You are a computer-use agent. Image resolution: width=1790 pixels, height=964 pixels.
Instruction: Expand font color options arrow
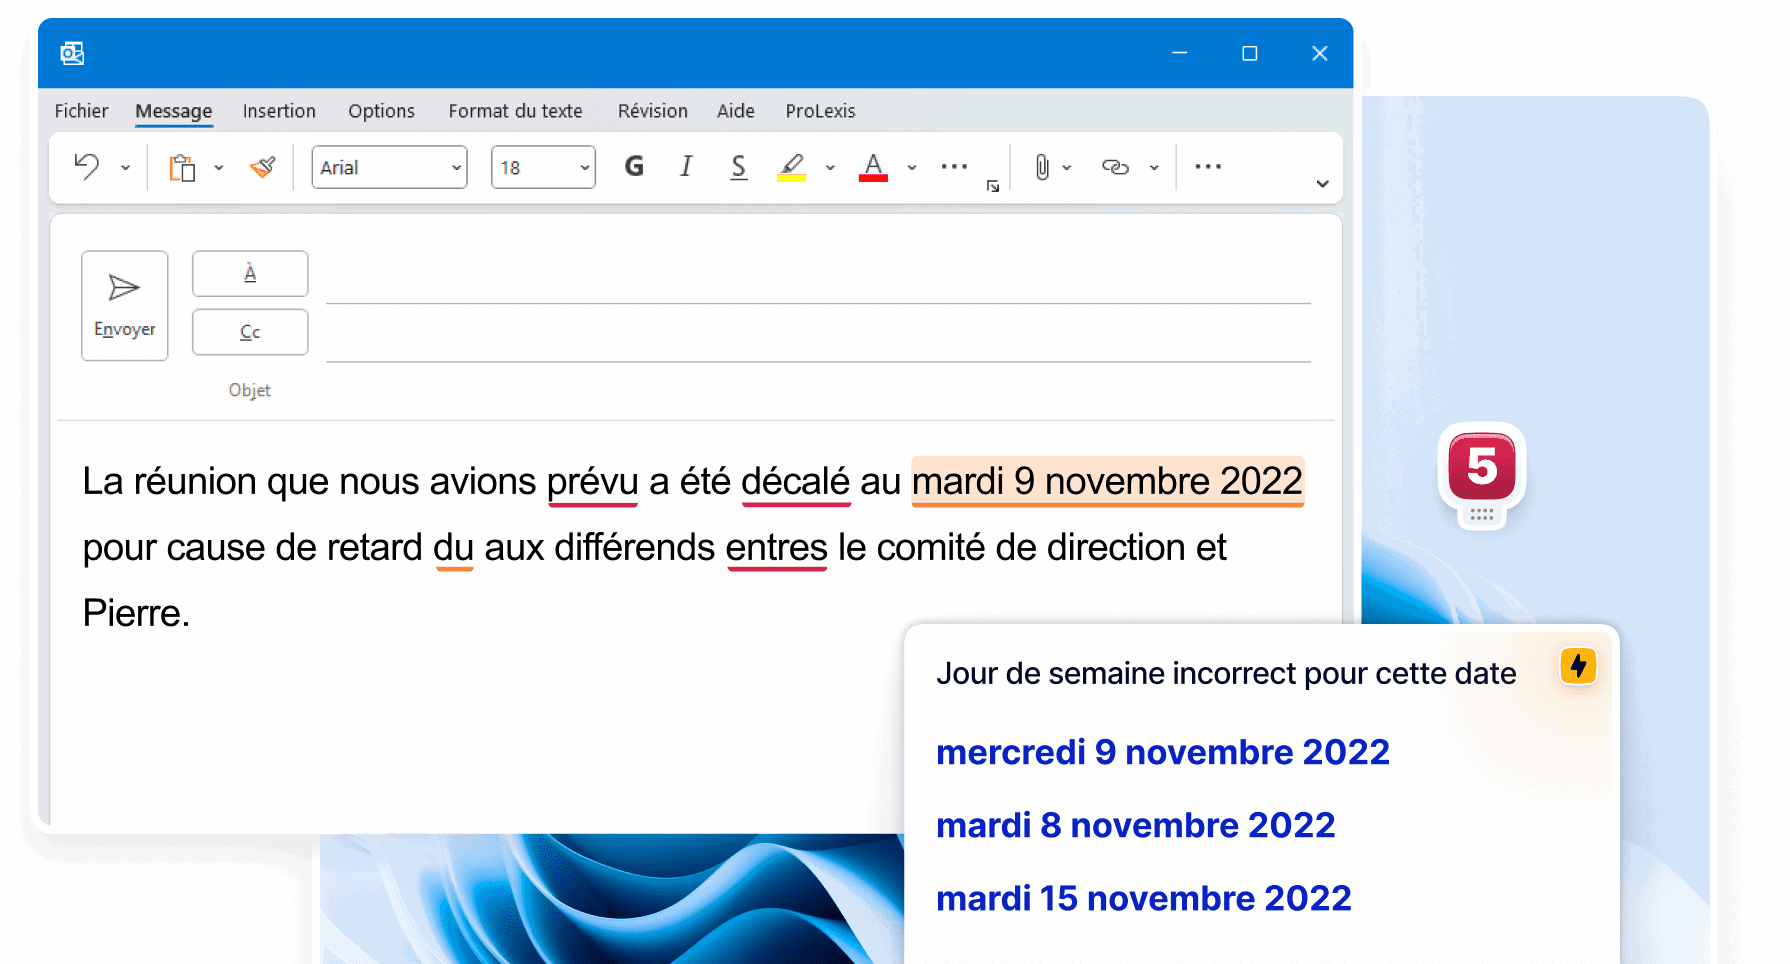(912, 168)
